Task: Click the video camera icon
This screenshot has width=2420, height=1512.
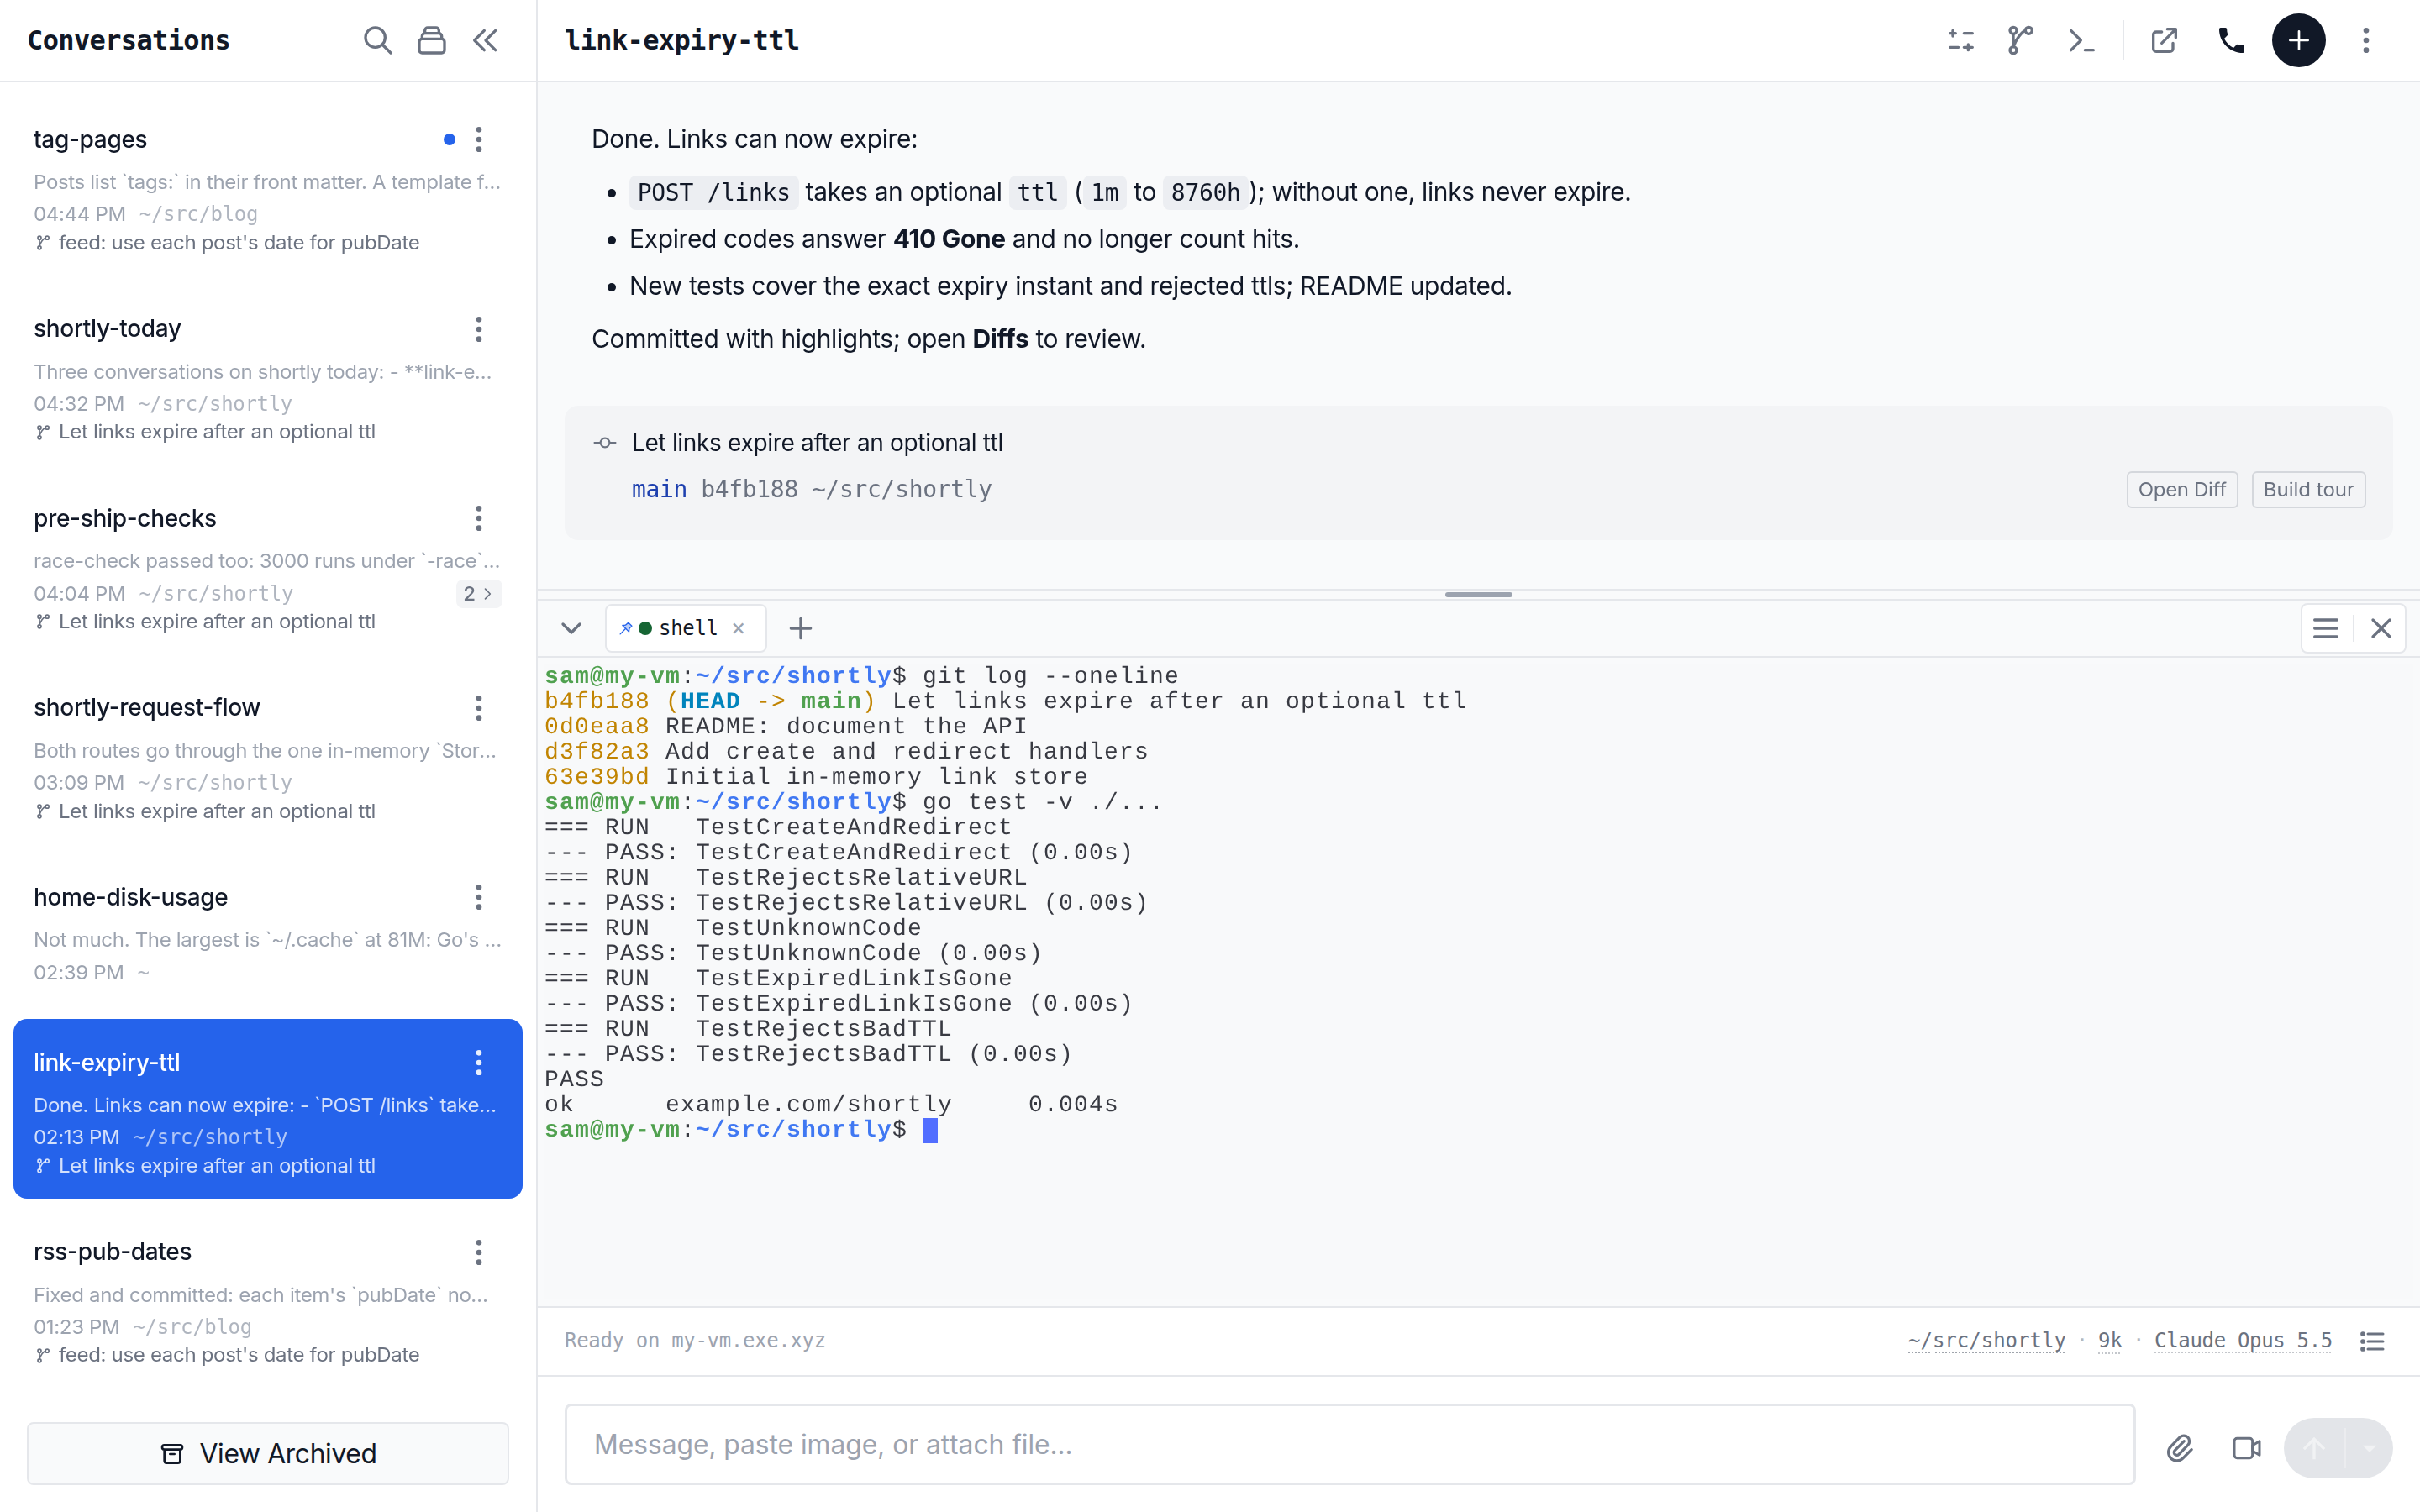Action: tap(2246, 1447)
